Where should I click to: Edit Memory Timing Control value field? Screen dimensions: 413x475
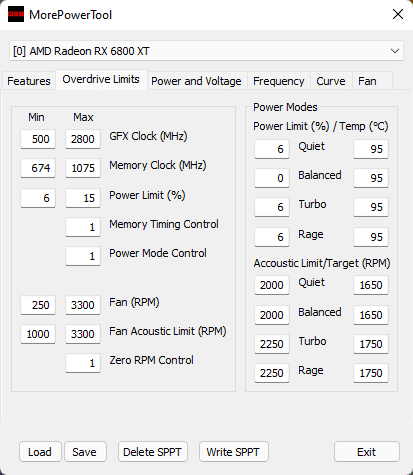(x=83, y=227)
